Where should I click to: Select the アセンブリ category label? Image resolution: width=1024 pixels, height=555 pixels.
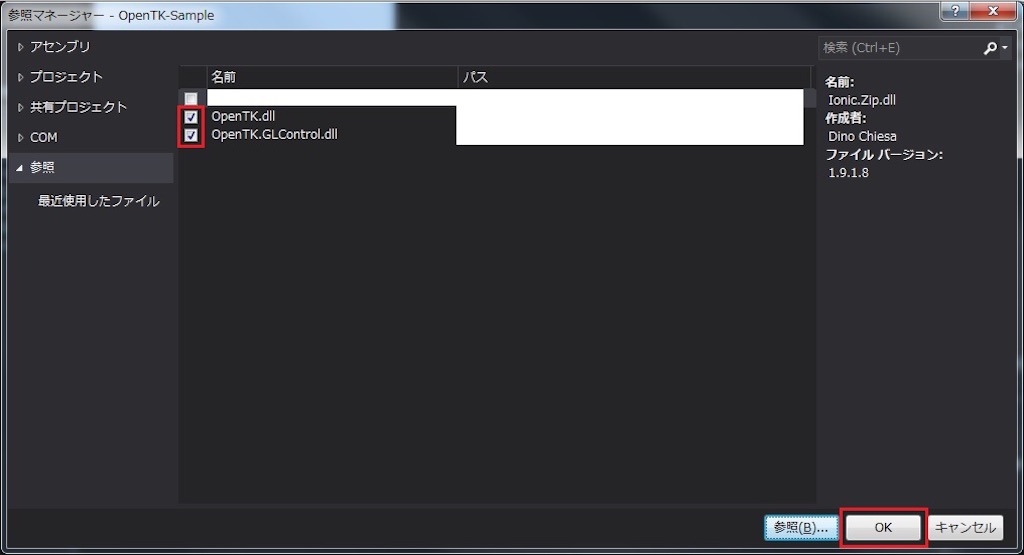(60, 47)
